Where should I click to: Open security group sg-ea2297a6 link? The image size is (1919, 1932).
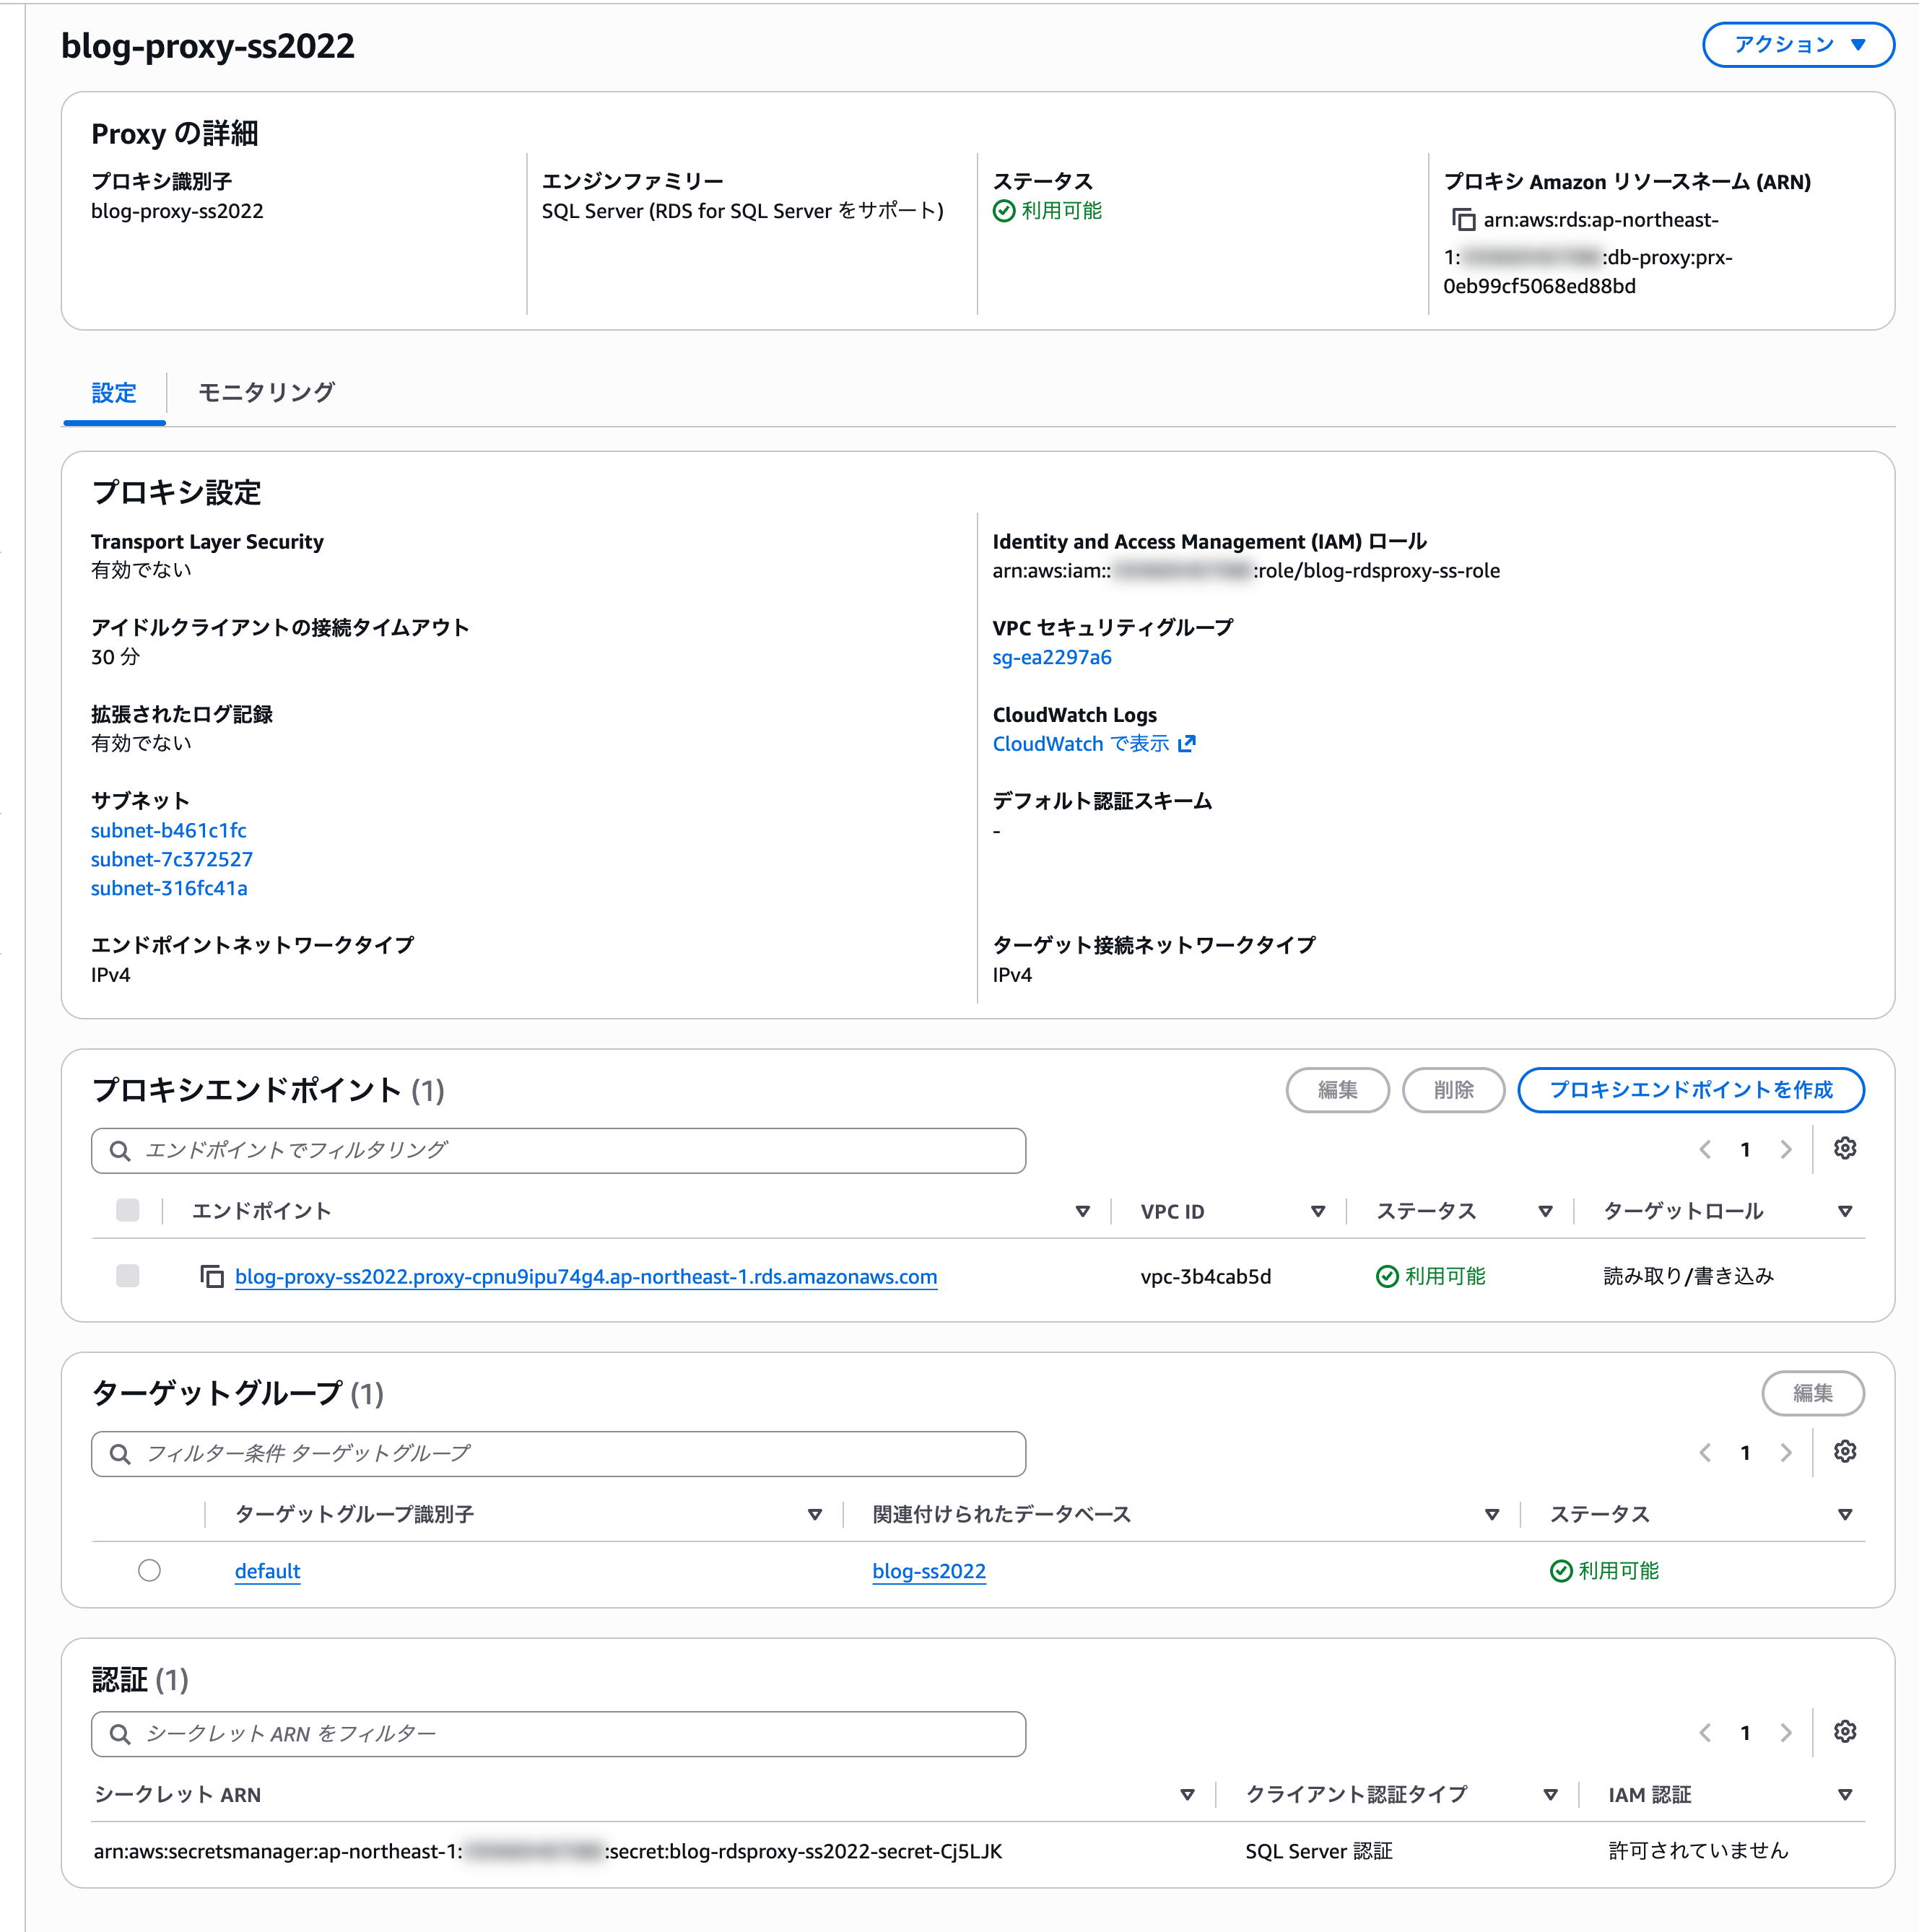pos(1052,657)
